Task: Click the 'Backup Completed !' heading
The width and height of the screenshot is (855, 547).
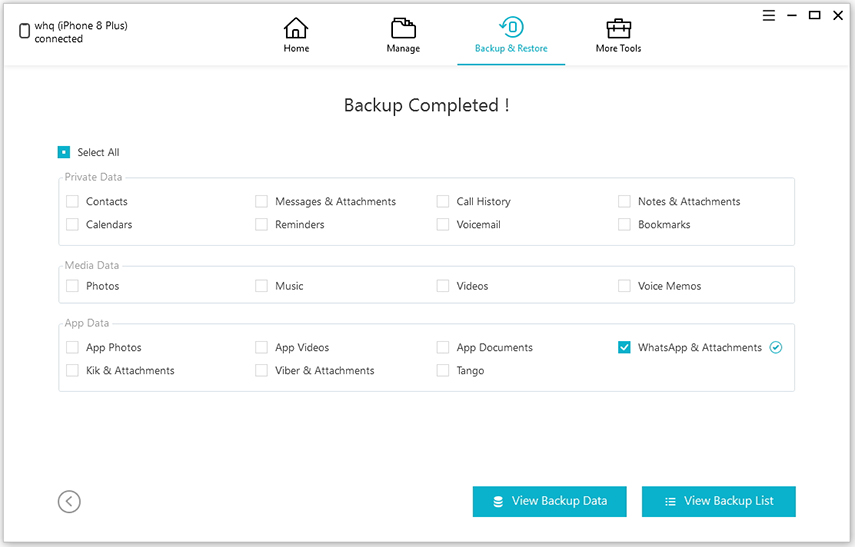Action: click(426, 105)
